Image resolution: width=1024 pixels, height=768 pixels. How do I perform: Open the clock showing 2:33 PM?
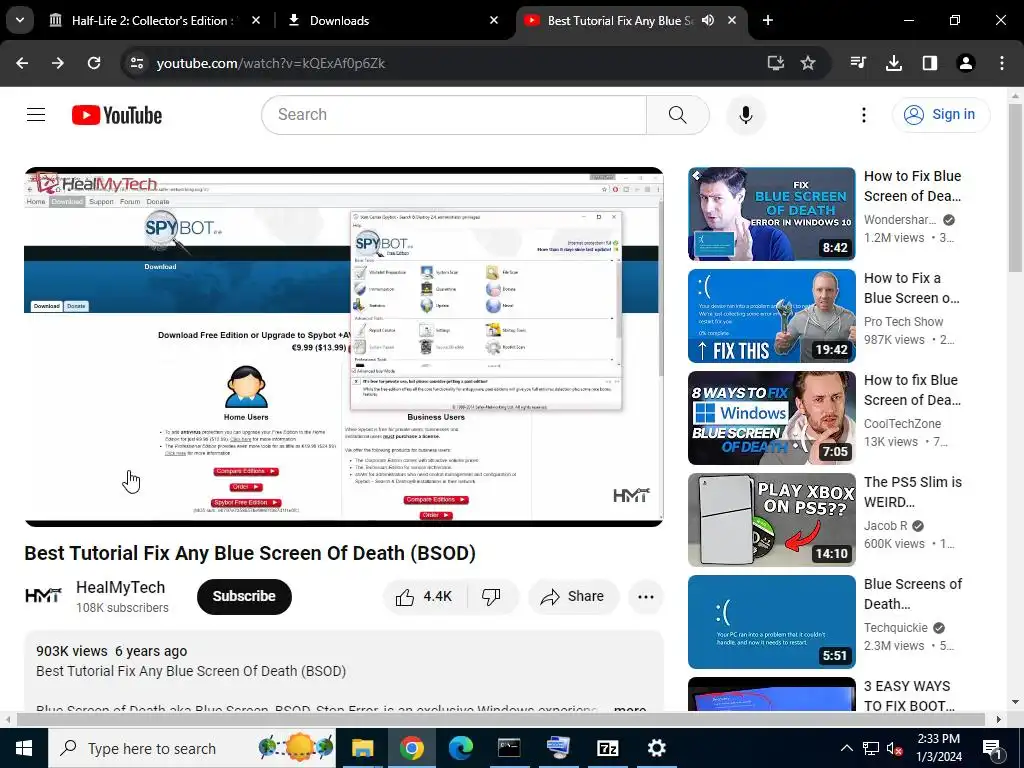click(939, 748)
